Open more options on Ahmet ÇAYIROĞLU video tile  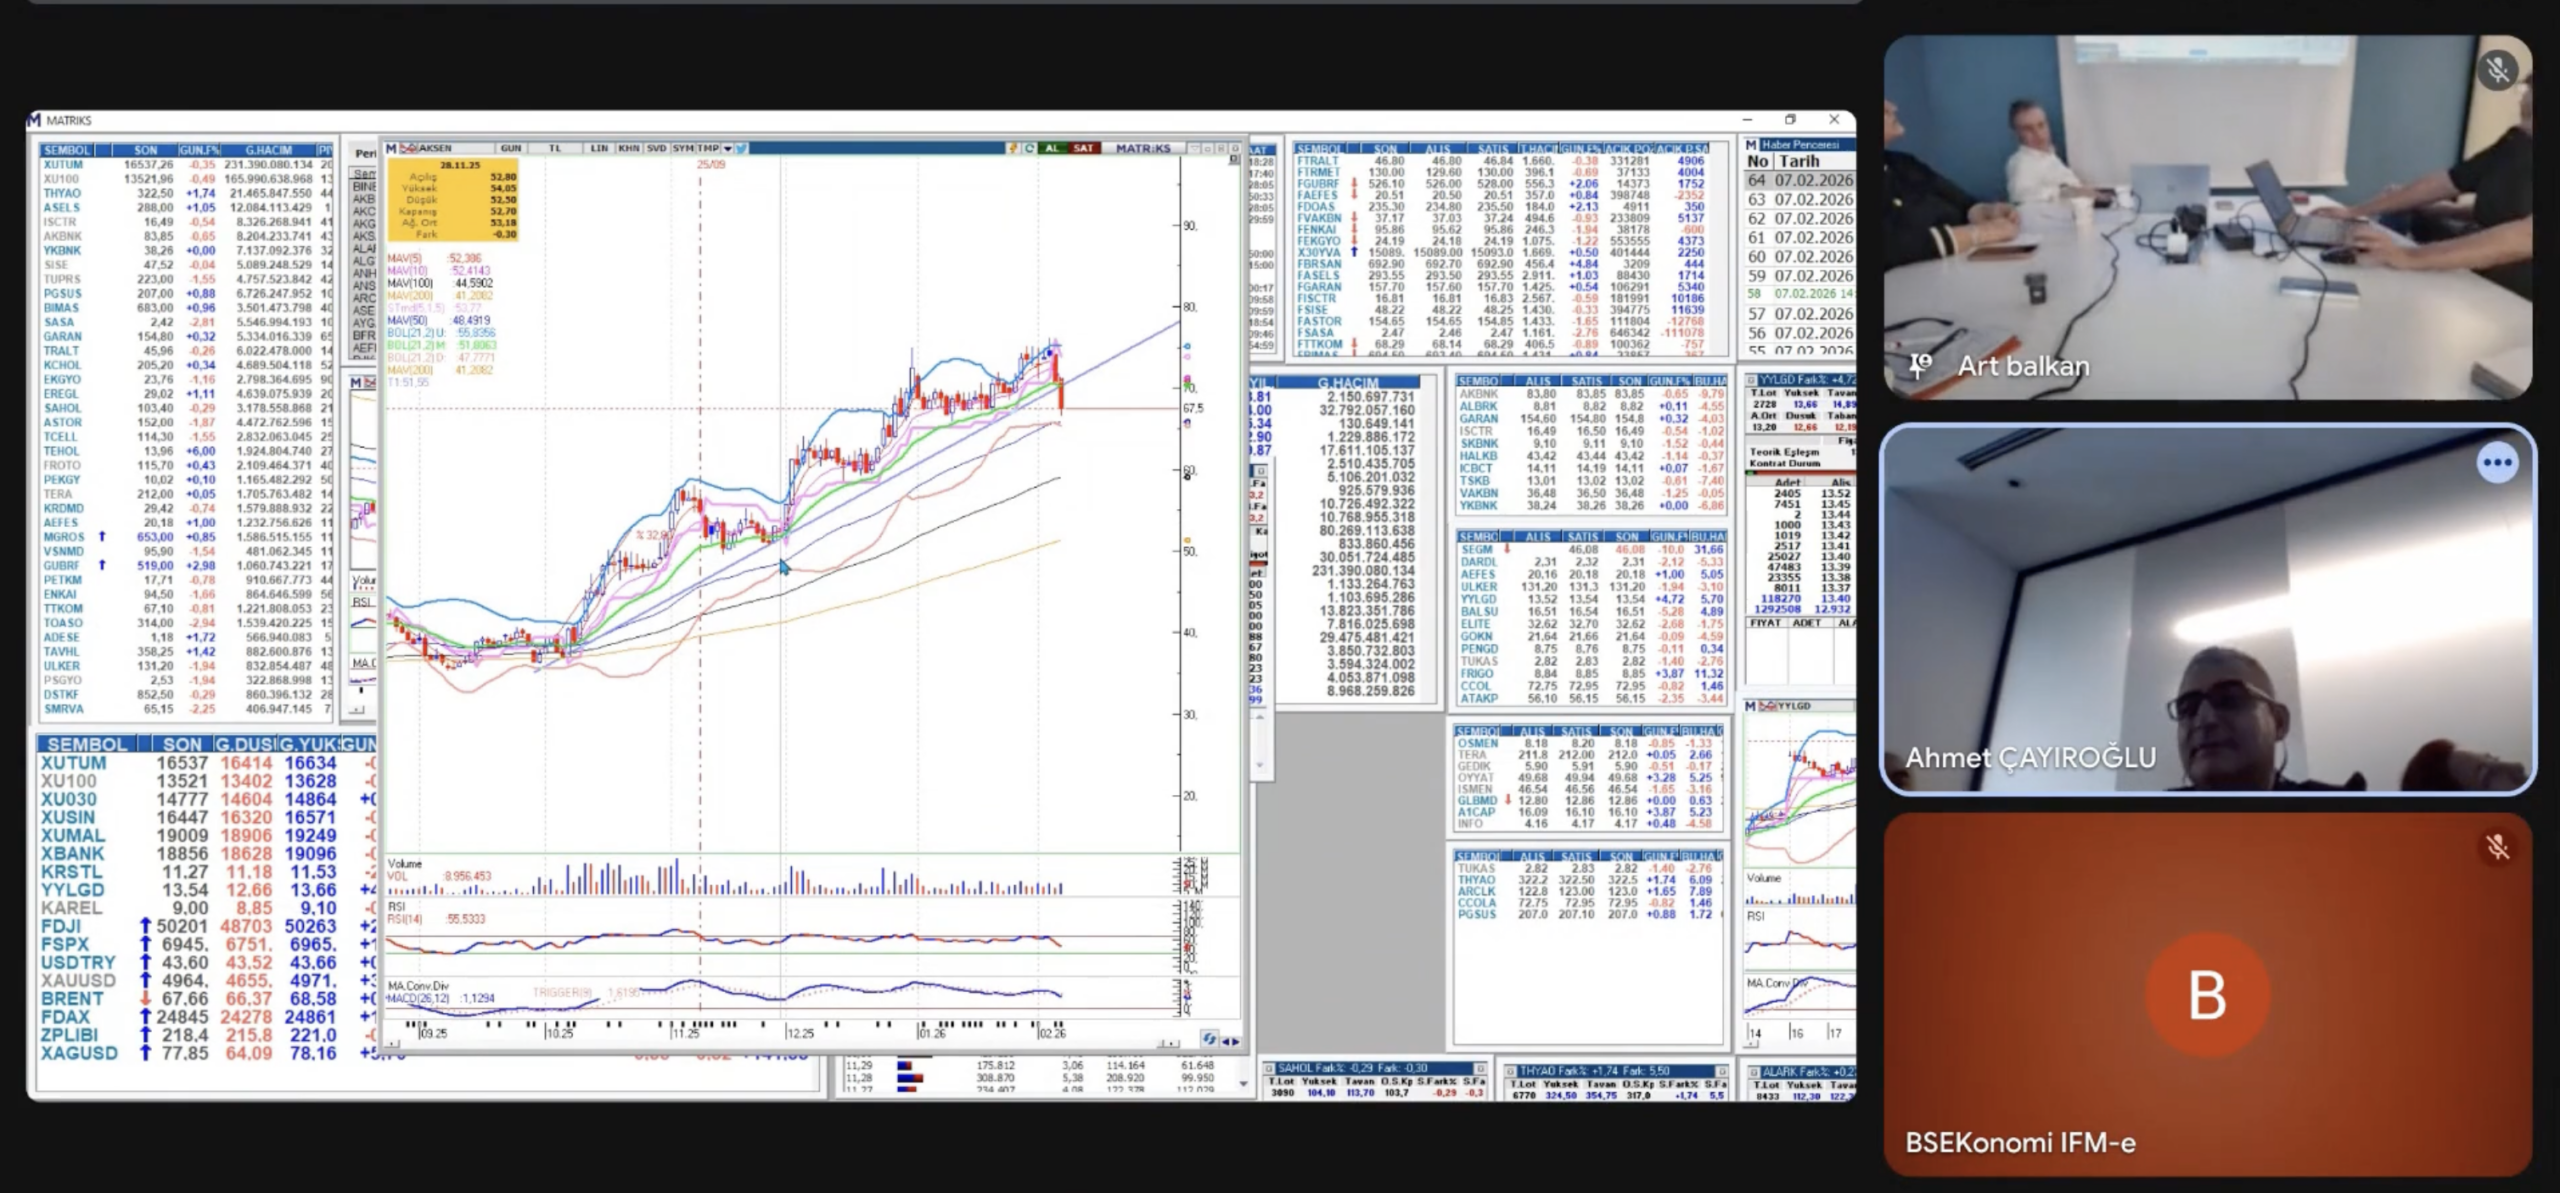coord(2496,463)
